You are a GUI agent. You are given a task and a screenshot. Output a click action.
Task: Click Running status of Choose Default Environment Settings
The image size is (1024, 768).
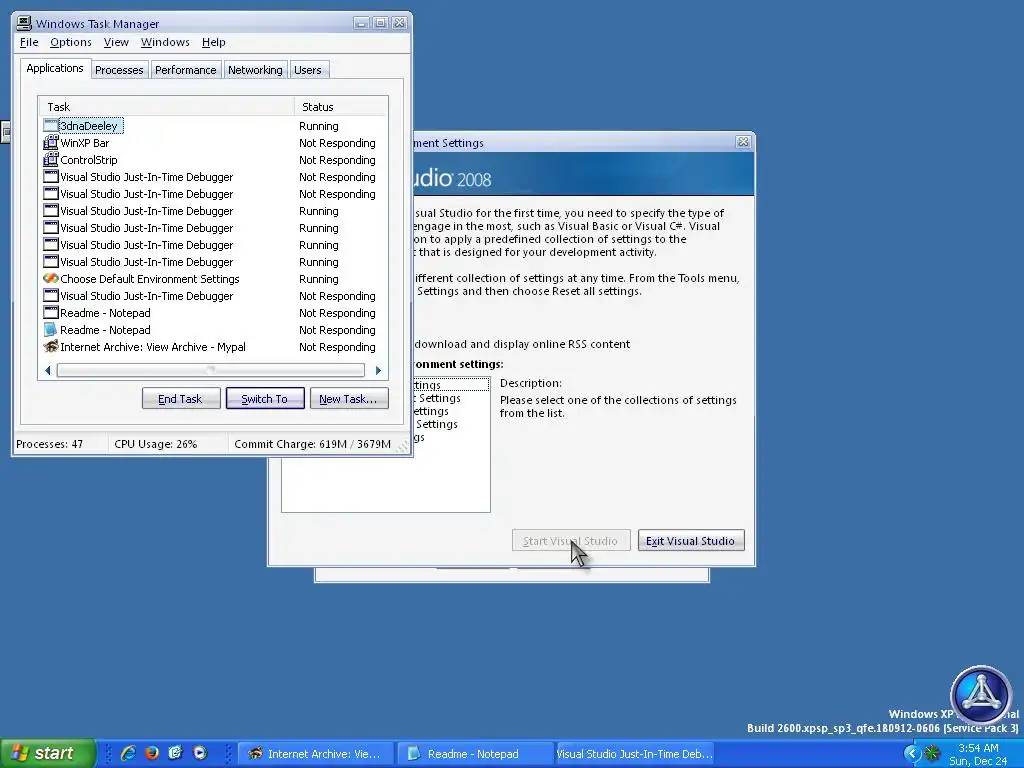coord(319,278)
